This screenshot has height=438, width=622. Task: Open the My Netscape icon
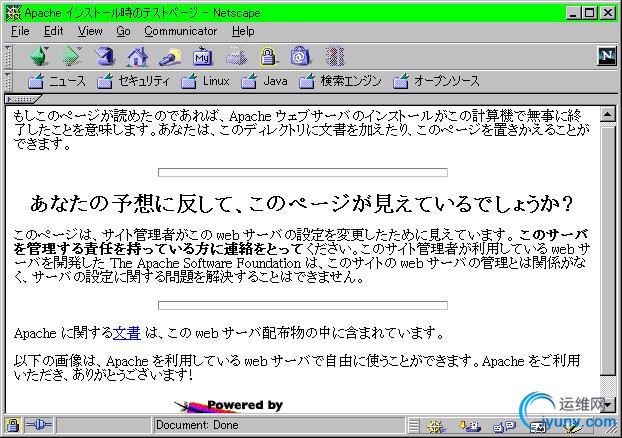203,57
